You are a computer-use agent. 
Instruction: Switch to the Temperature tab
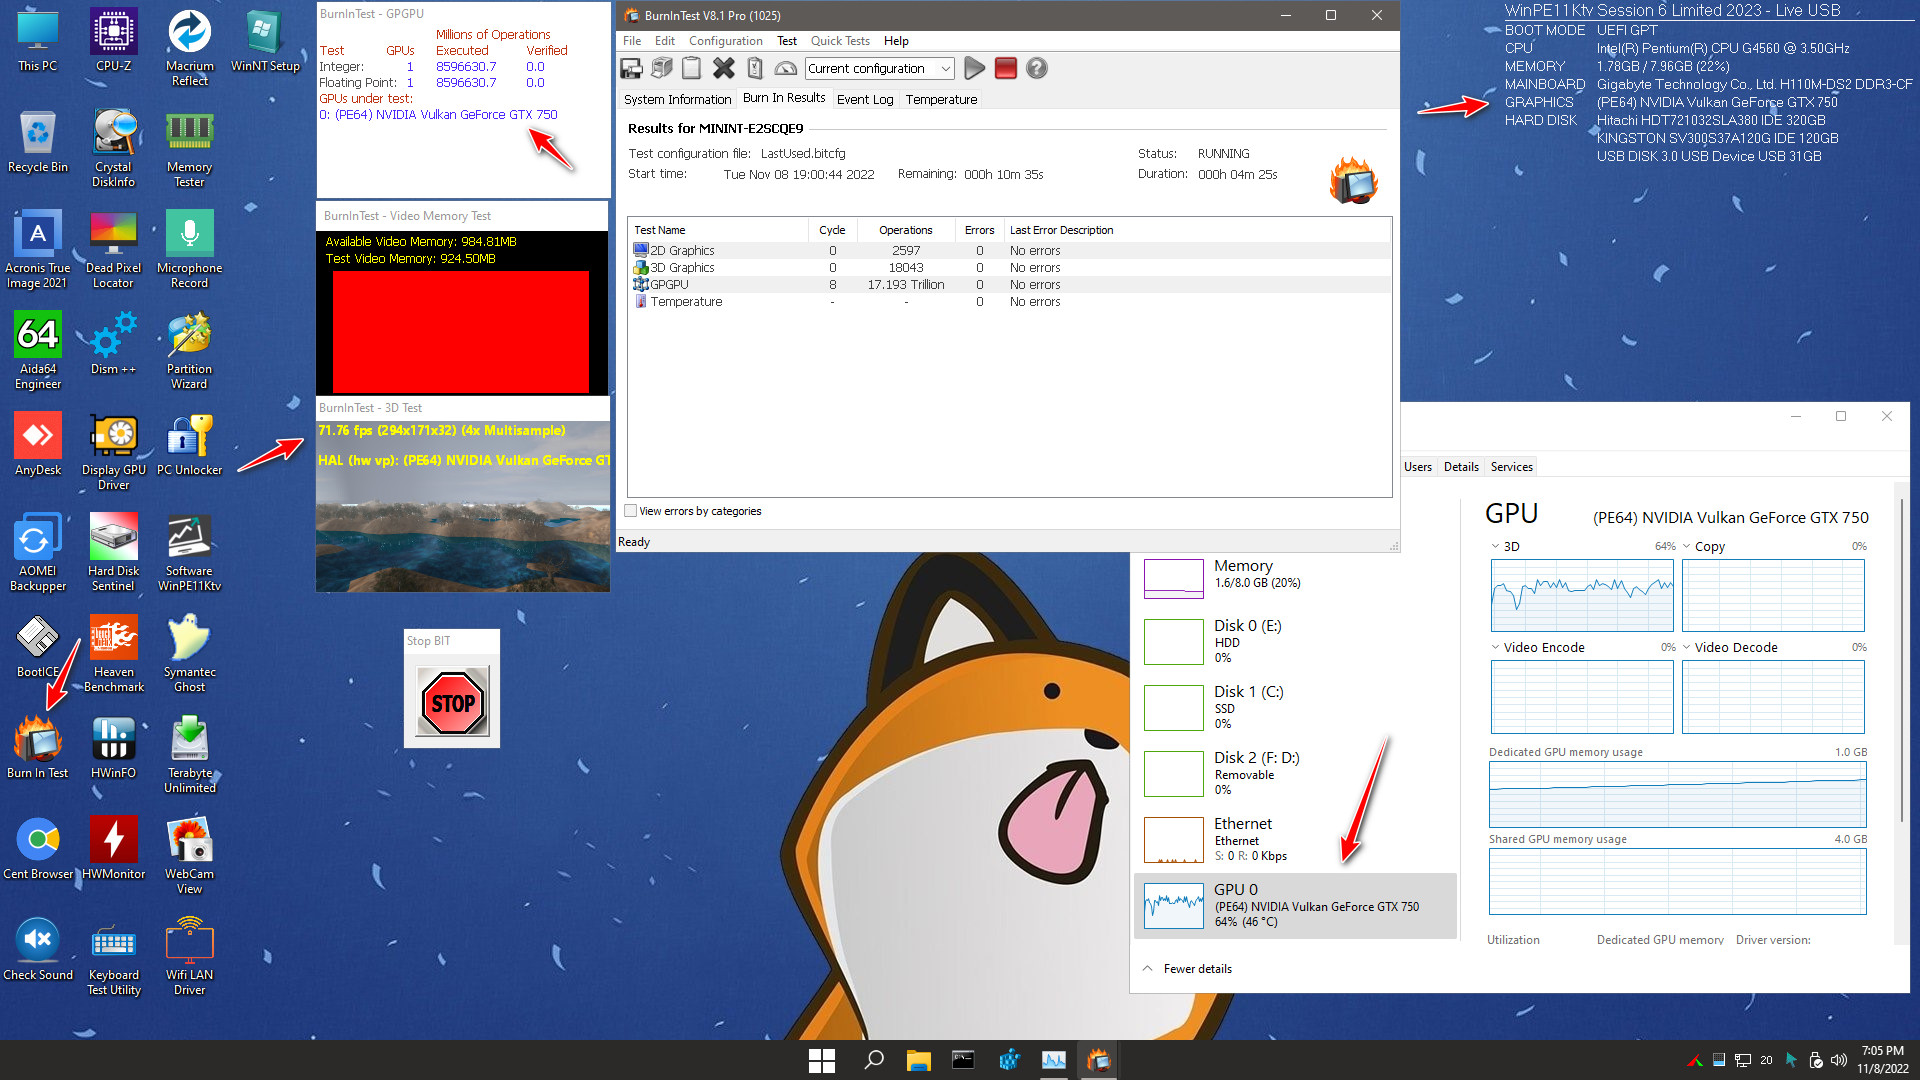(x=941, y=99)
